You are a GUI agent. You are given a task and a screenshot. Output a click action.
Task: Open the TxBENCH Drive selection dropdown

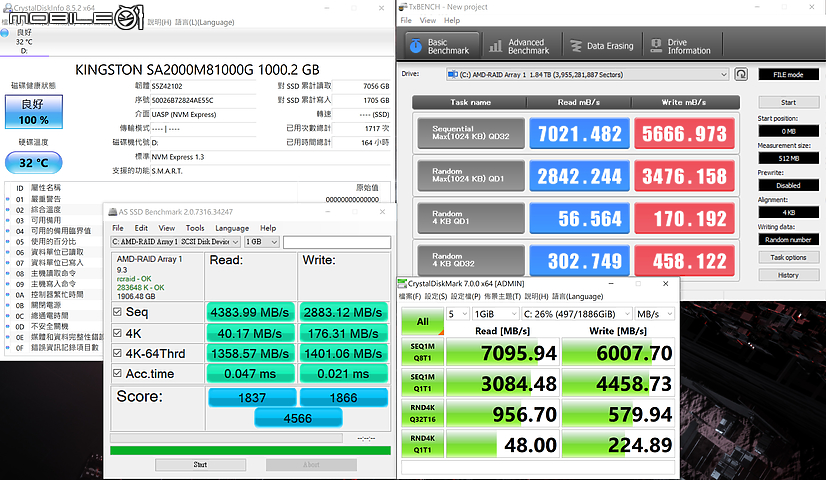click(587, 74)
